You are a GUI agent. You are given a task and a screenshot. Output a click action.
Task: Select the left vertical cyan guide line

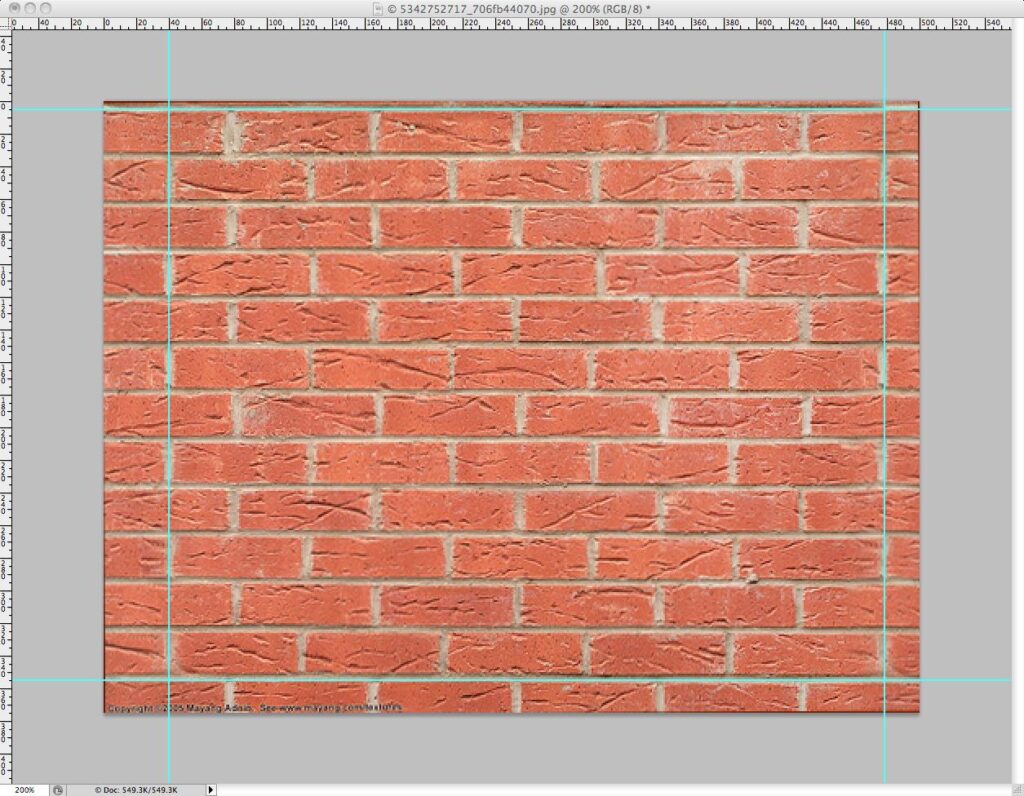click(169, 400)
